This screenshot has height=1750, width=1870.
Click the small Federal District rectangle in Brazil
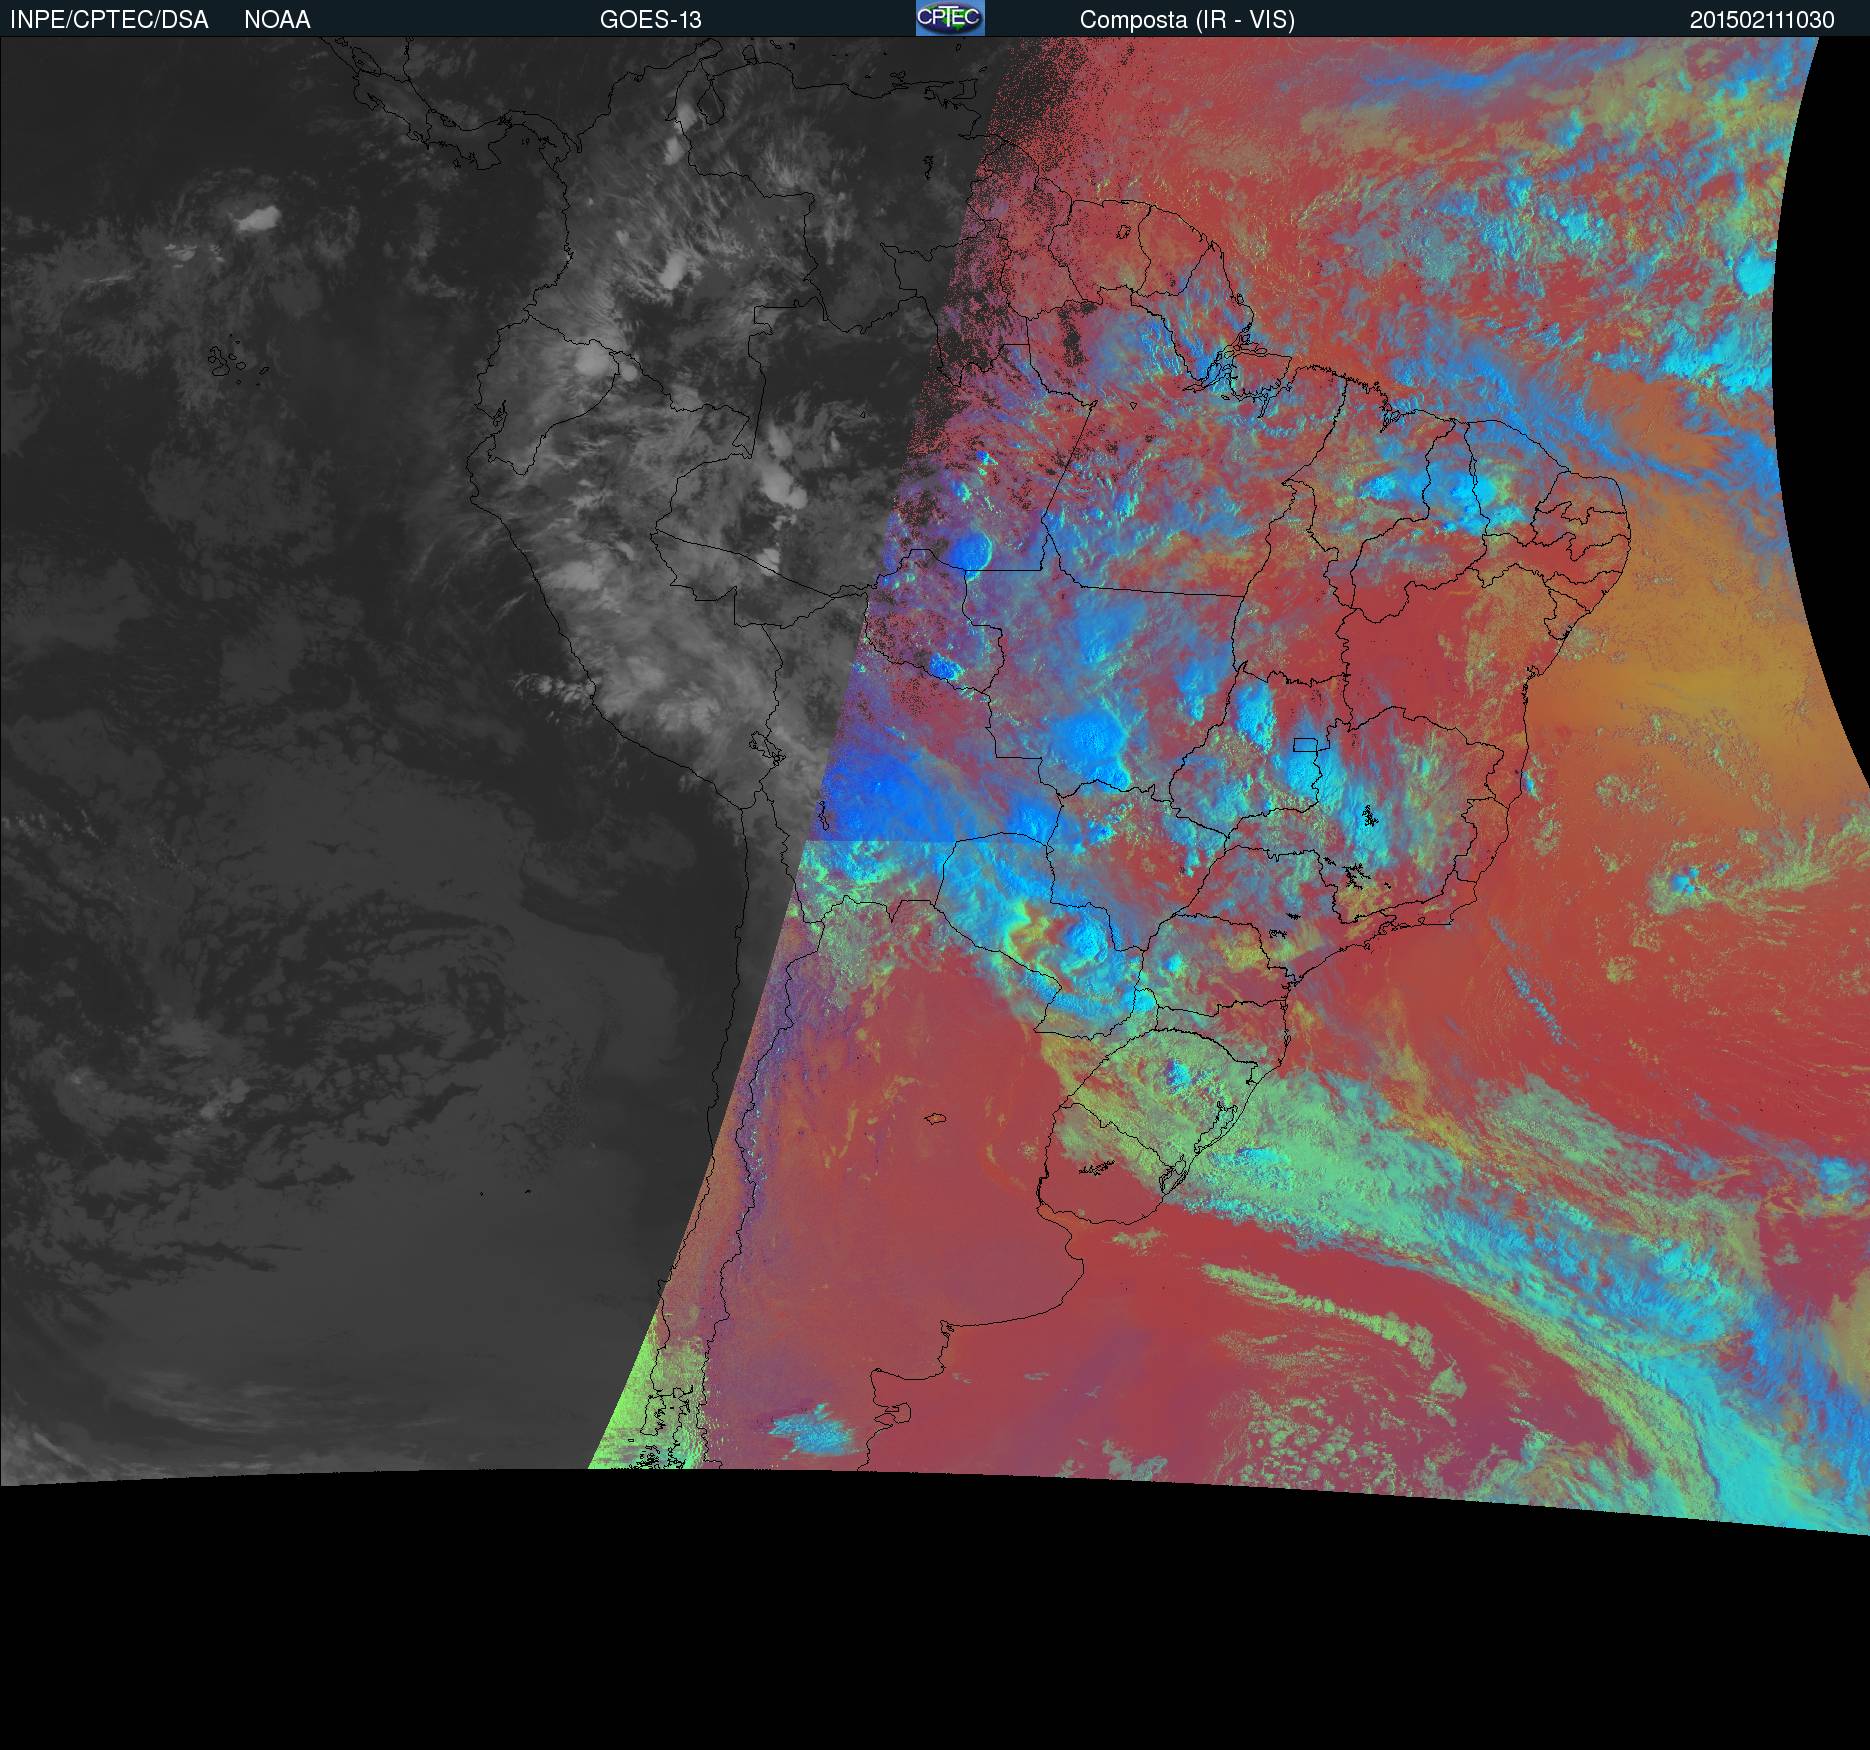[1305, 745]
